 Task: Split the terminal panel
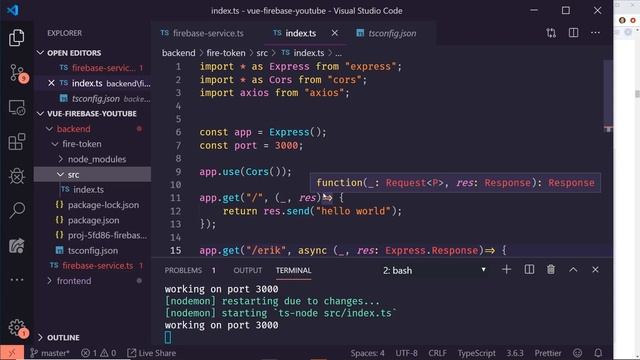pyautogui.click(x=529, y=270)
